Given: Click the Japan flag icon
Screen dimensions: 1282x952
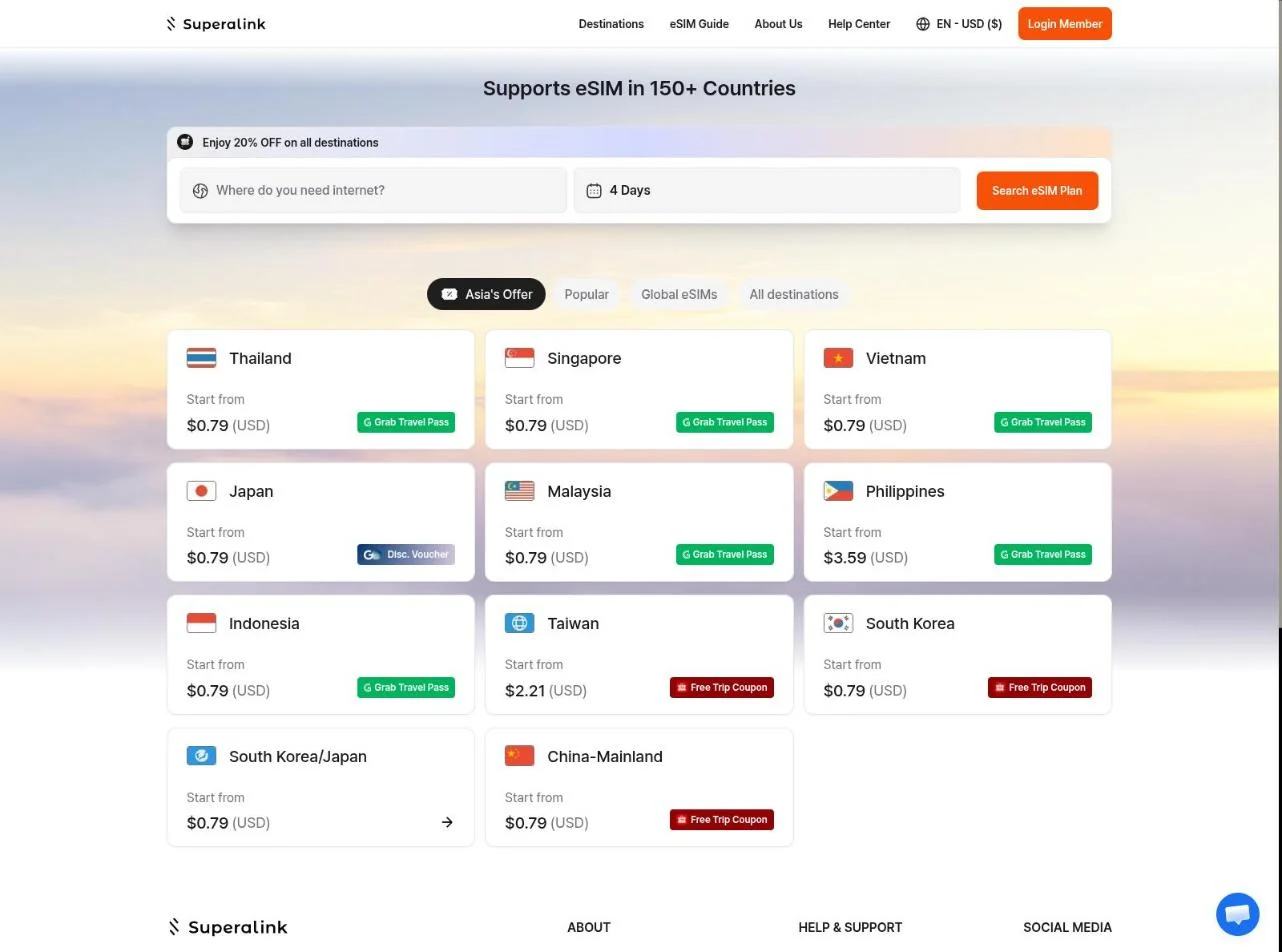Looking at the screenshot, I should pyautogui.click(x=201, y=491).
